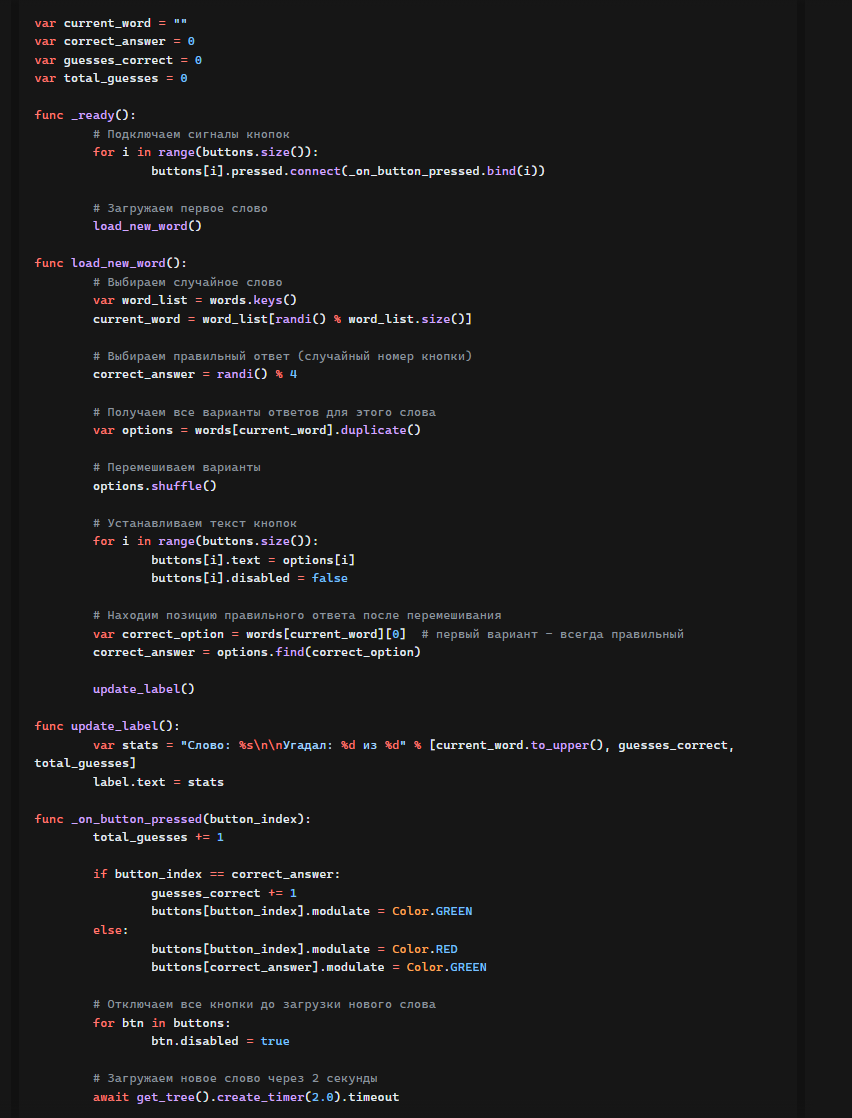Click the 'func update_label():' declaration
The image size is (852, 1118).
click(x=108, y=727)
